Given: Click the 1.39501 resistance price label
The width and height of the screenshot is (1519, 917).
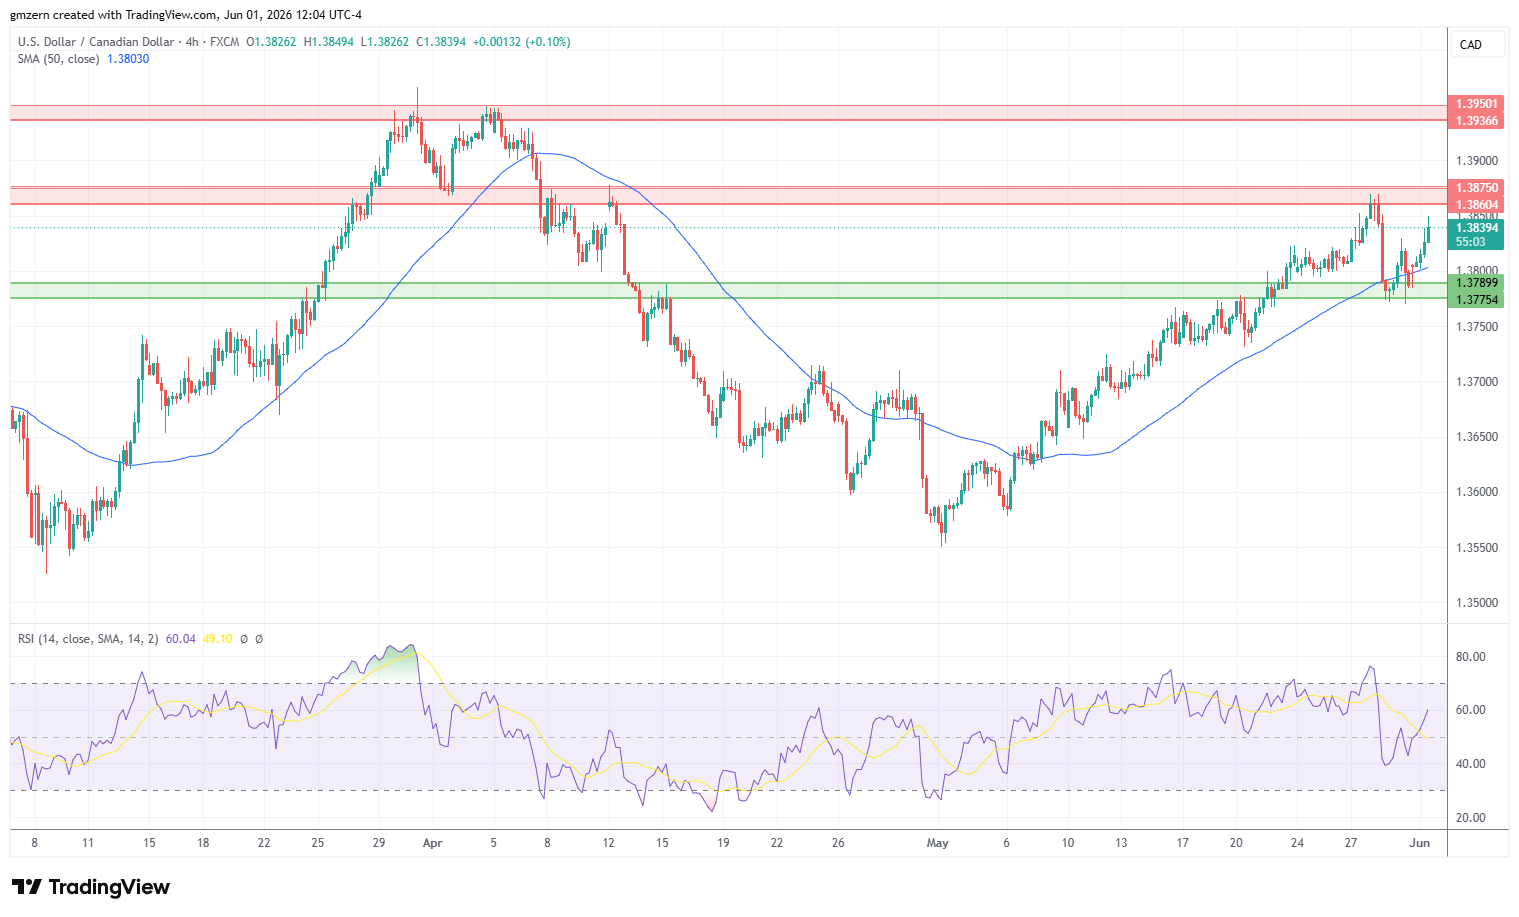Looking at the screenshot, I should click(1476, 104).
